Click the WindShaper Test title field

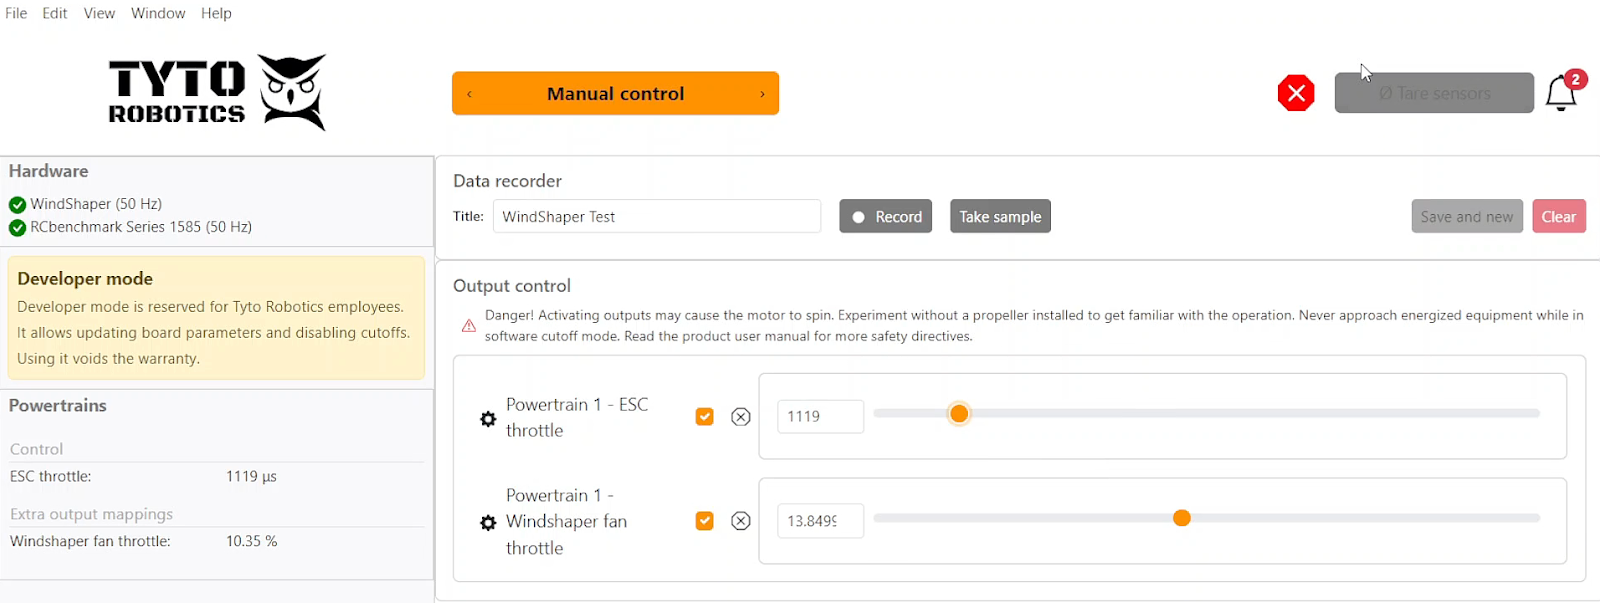(656, 217)
